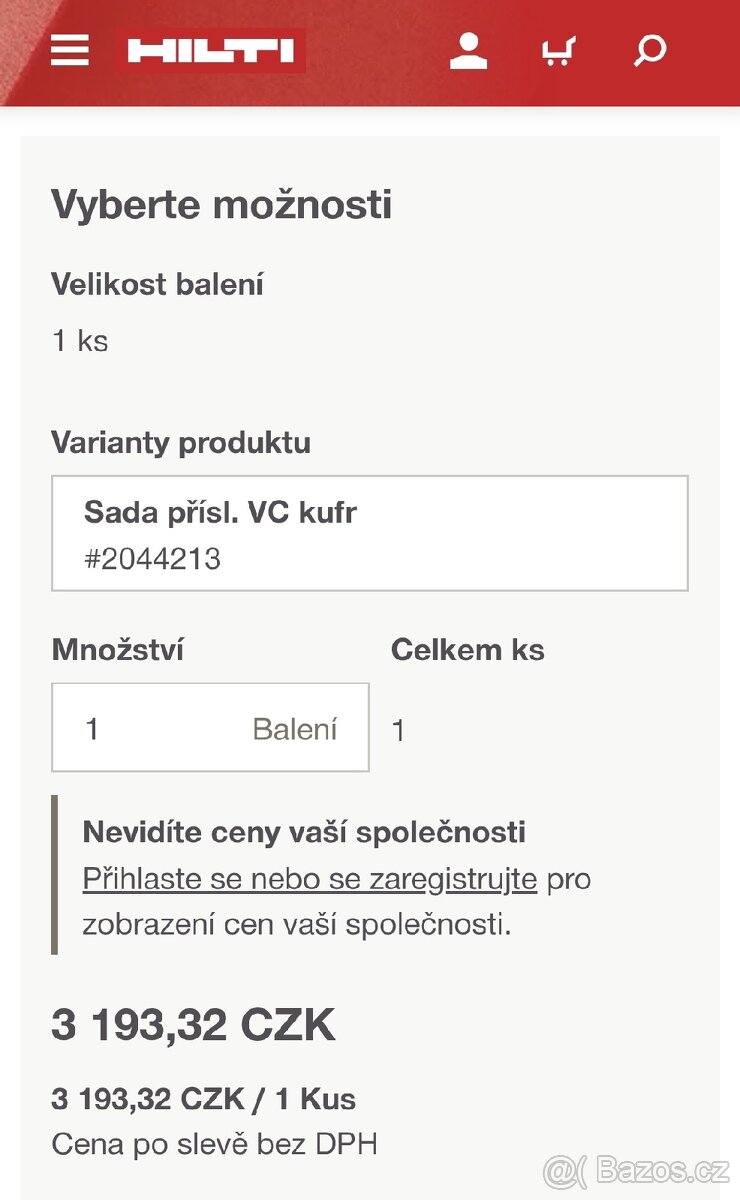The image size is (740, 1200).
Task: Open the user account icon
Action: (x=468, y=50)
